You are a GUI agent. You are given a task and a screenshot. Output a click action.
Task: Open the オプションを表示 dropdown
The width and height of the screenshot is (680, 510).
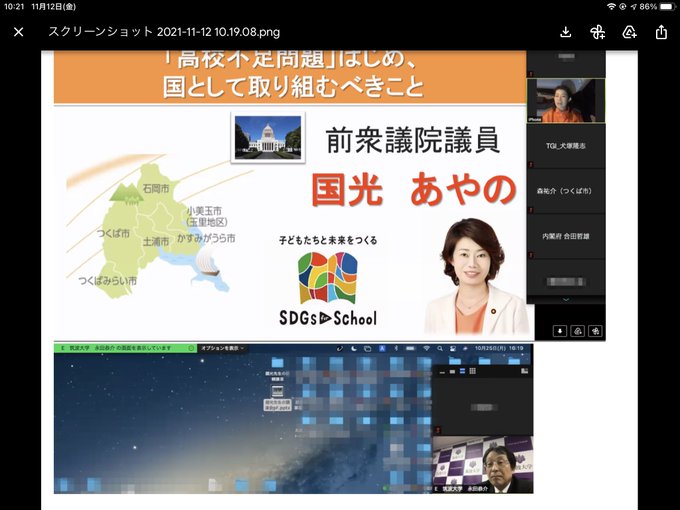click(222, 348)
